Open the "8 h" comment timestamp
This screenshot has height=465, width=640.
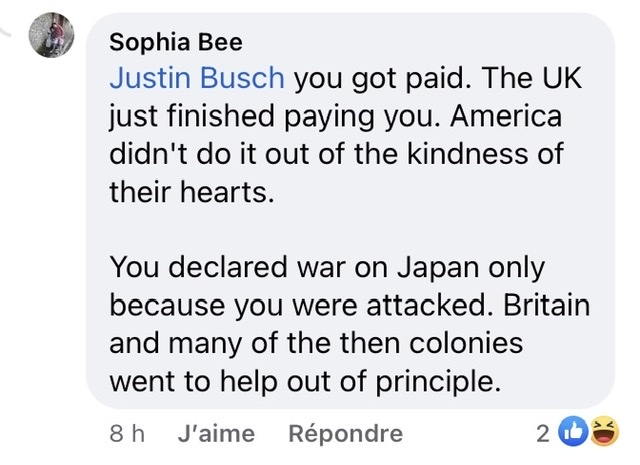click(126, 434)
